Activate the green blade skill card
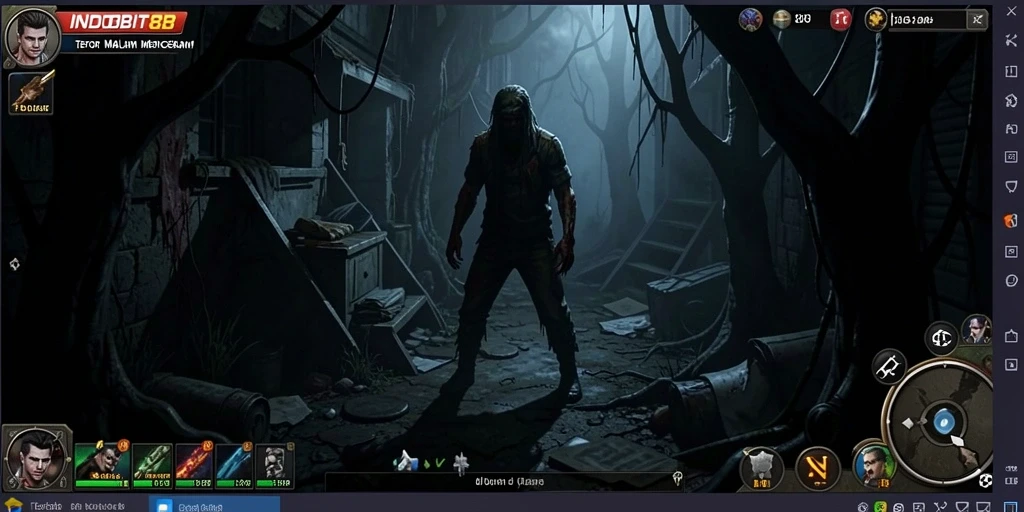Image resolution: width=1024 pixels, height=512 pixels. click(152, 466)
